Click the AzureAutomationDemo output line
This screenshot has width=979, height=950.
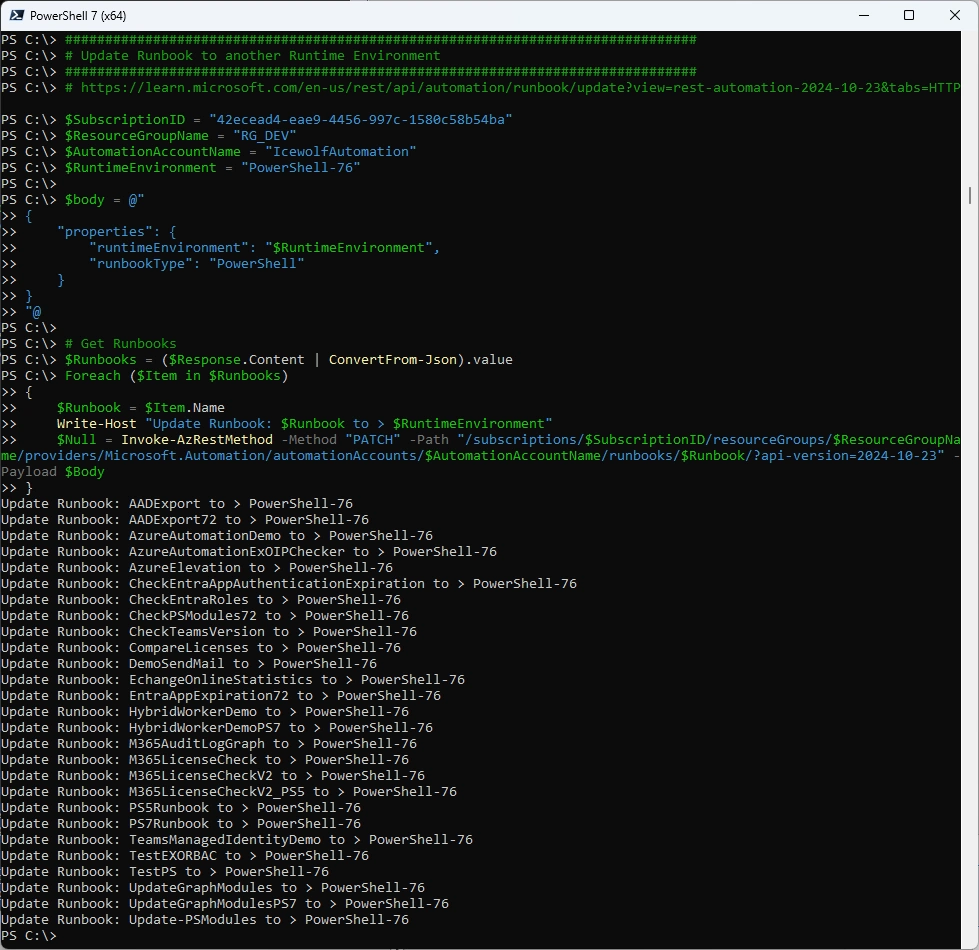(x=217, y=536)
